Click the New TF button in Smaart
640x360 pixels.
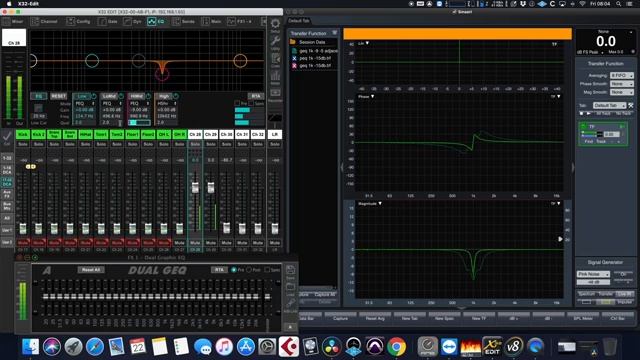tap(479, 318)
